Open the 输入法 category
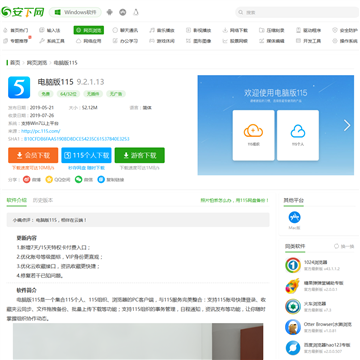 [x=50, y=30]
